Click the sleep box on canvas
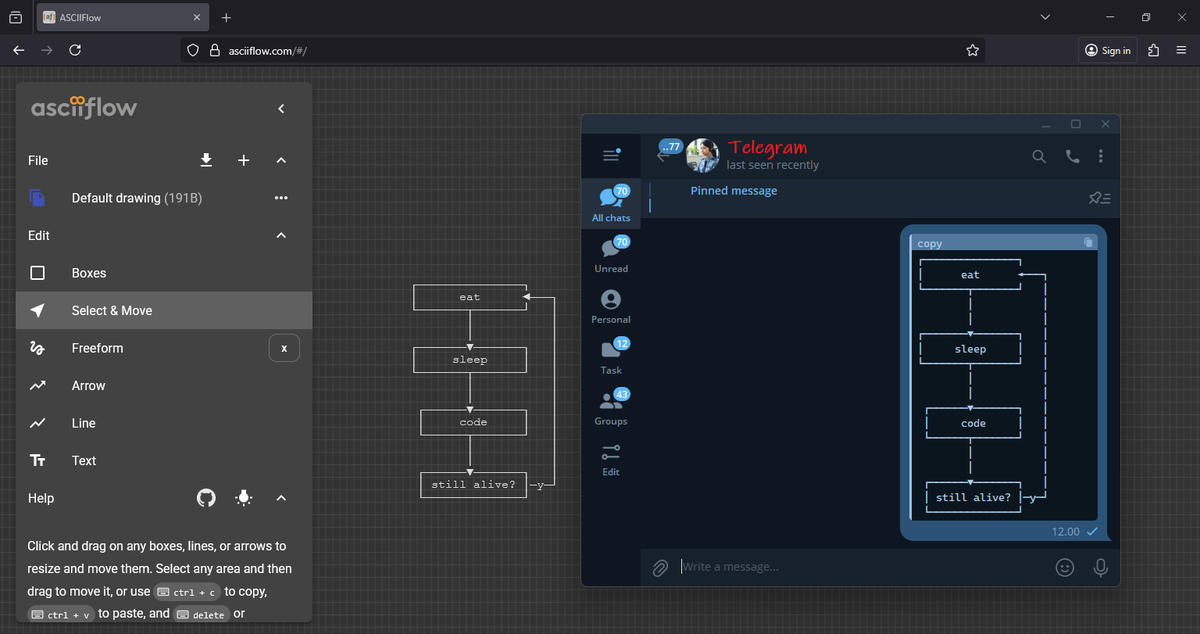Viewport: 1200px width, 634px height. click(x=470, y=360)
